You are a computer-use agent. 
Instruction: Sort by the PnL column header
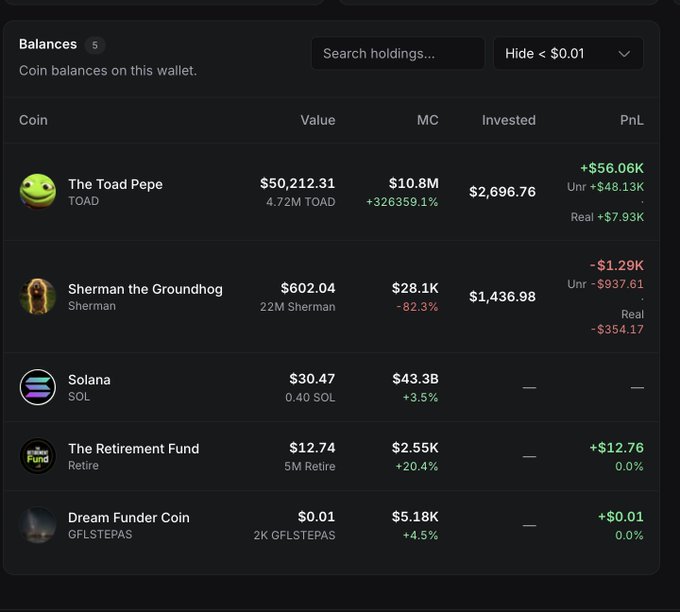click(x=632, y=120)
